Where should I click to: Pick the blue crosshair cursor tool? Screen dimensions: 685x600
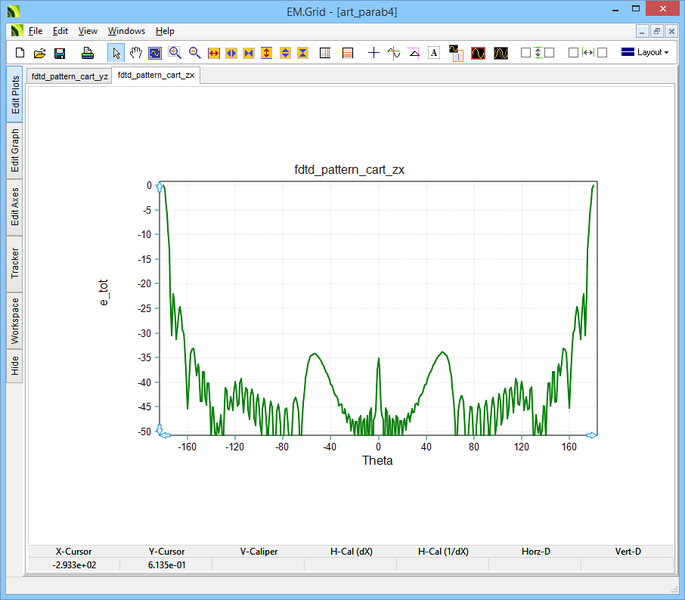(x=374, y=52)
